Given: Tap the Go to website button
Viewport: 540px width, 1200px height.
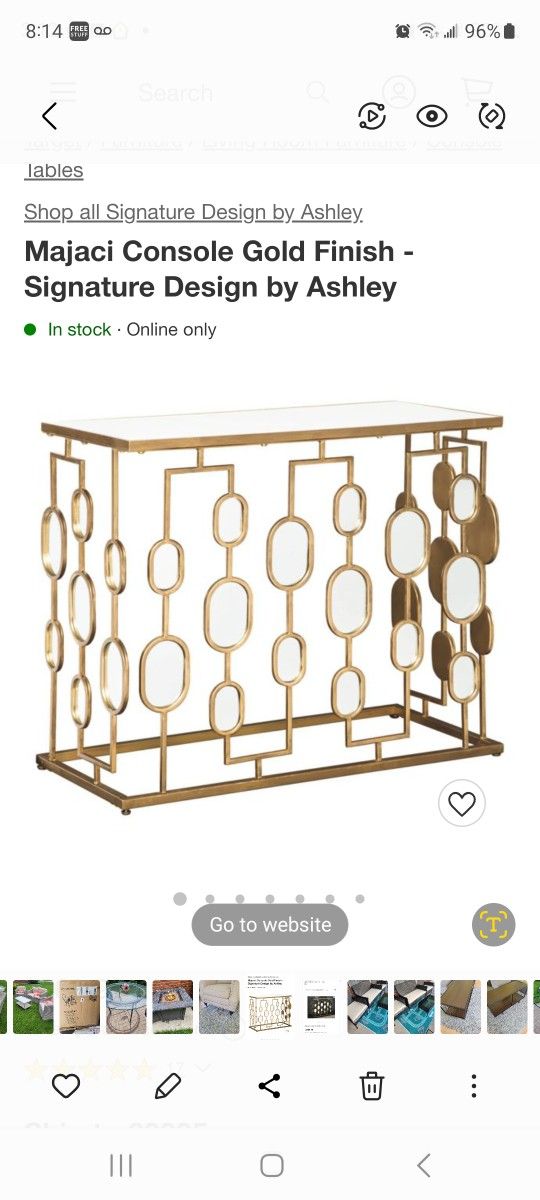Looking at the screenshot, I should coord(270,925).
